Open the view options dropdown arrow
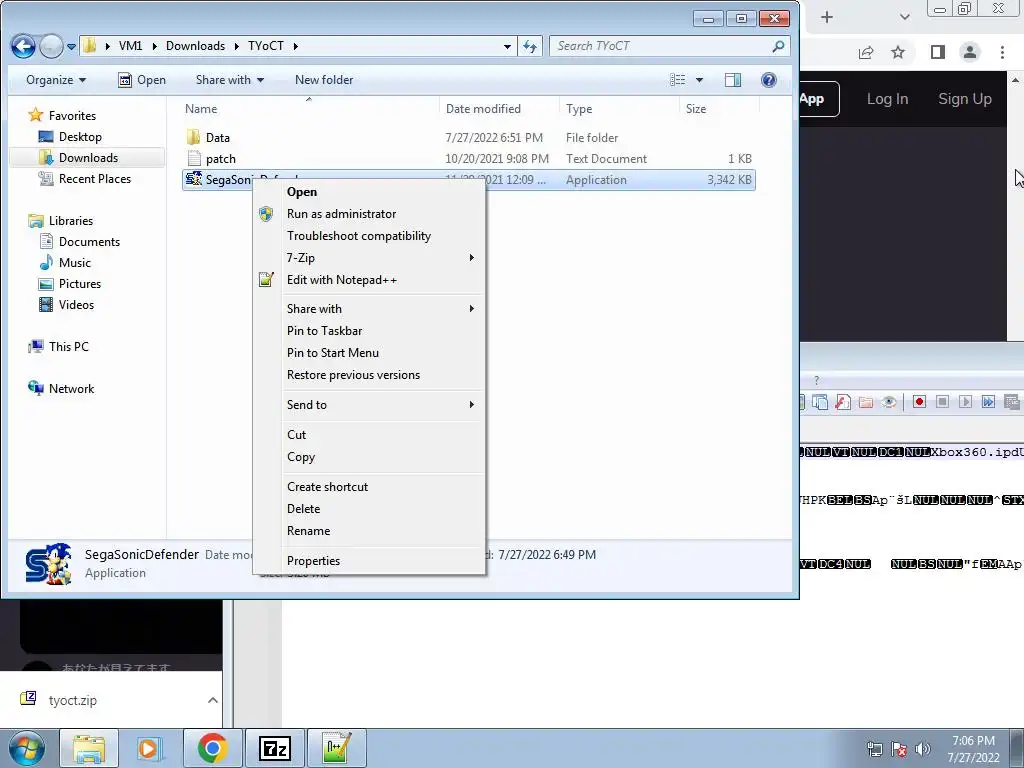1024x768 pixels. (x=699, y=80)
